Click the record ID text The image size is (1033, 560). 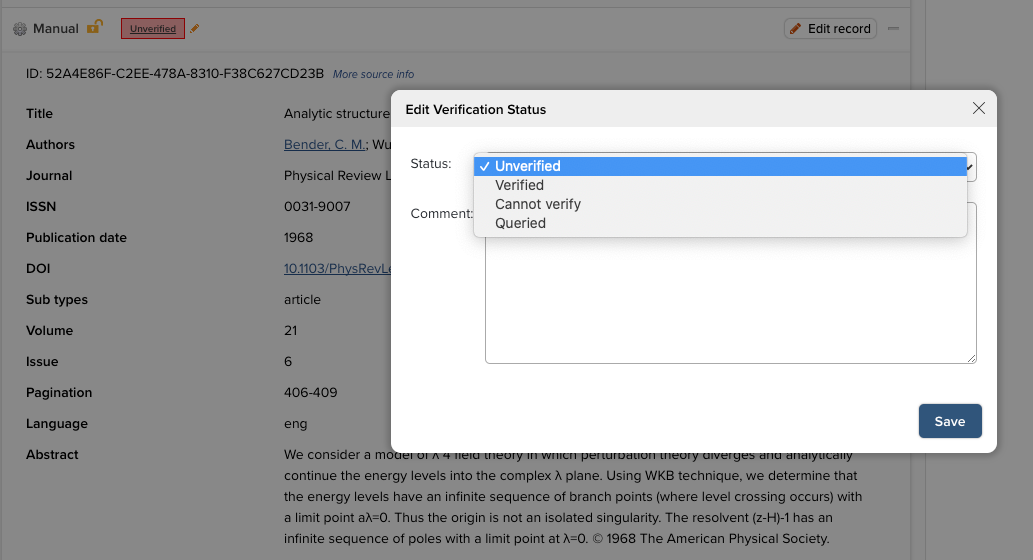coord(175,73)
